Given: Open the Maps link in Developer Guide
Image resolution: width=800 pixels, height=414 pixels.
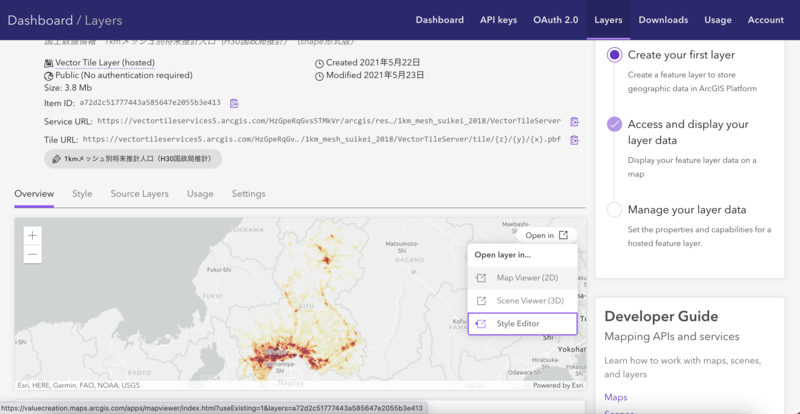Looking at the screenshot, I should (616, 397).
